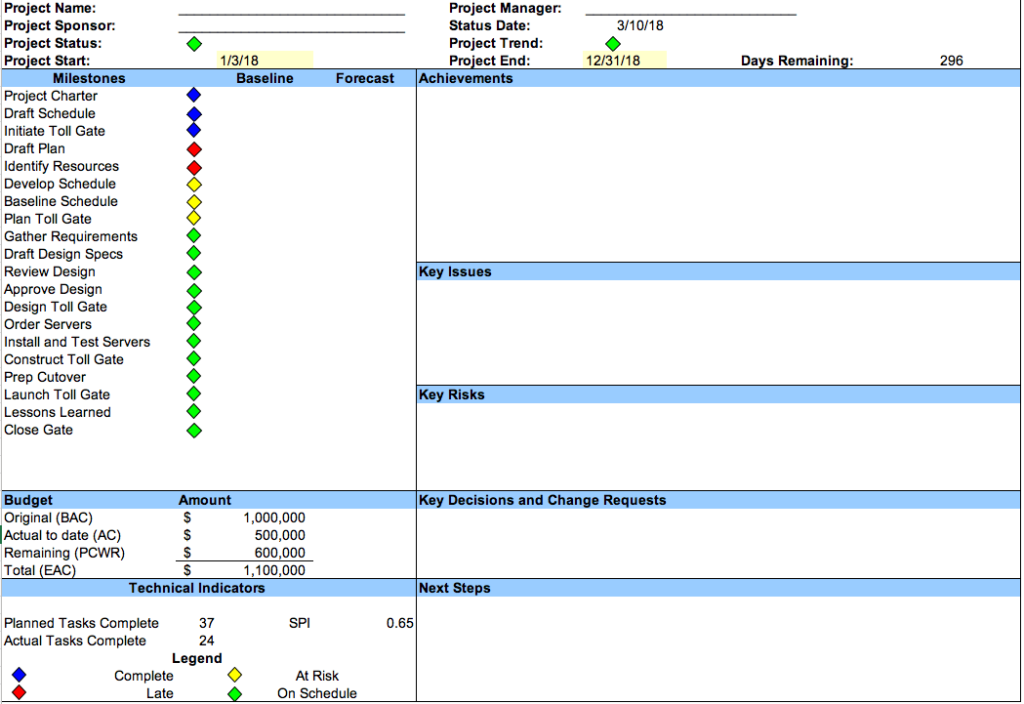The height and width of the screenshot is (704, 1024).
Task: Select the blue diamond beside Project Charter
Action: coord(193,95)
